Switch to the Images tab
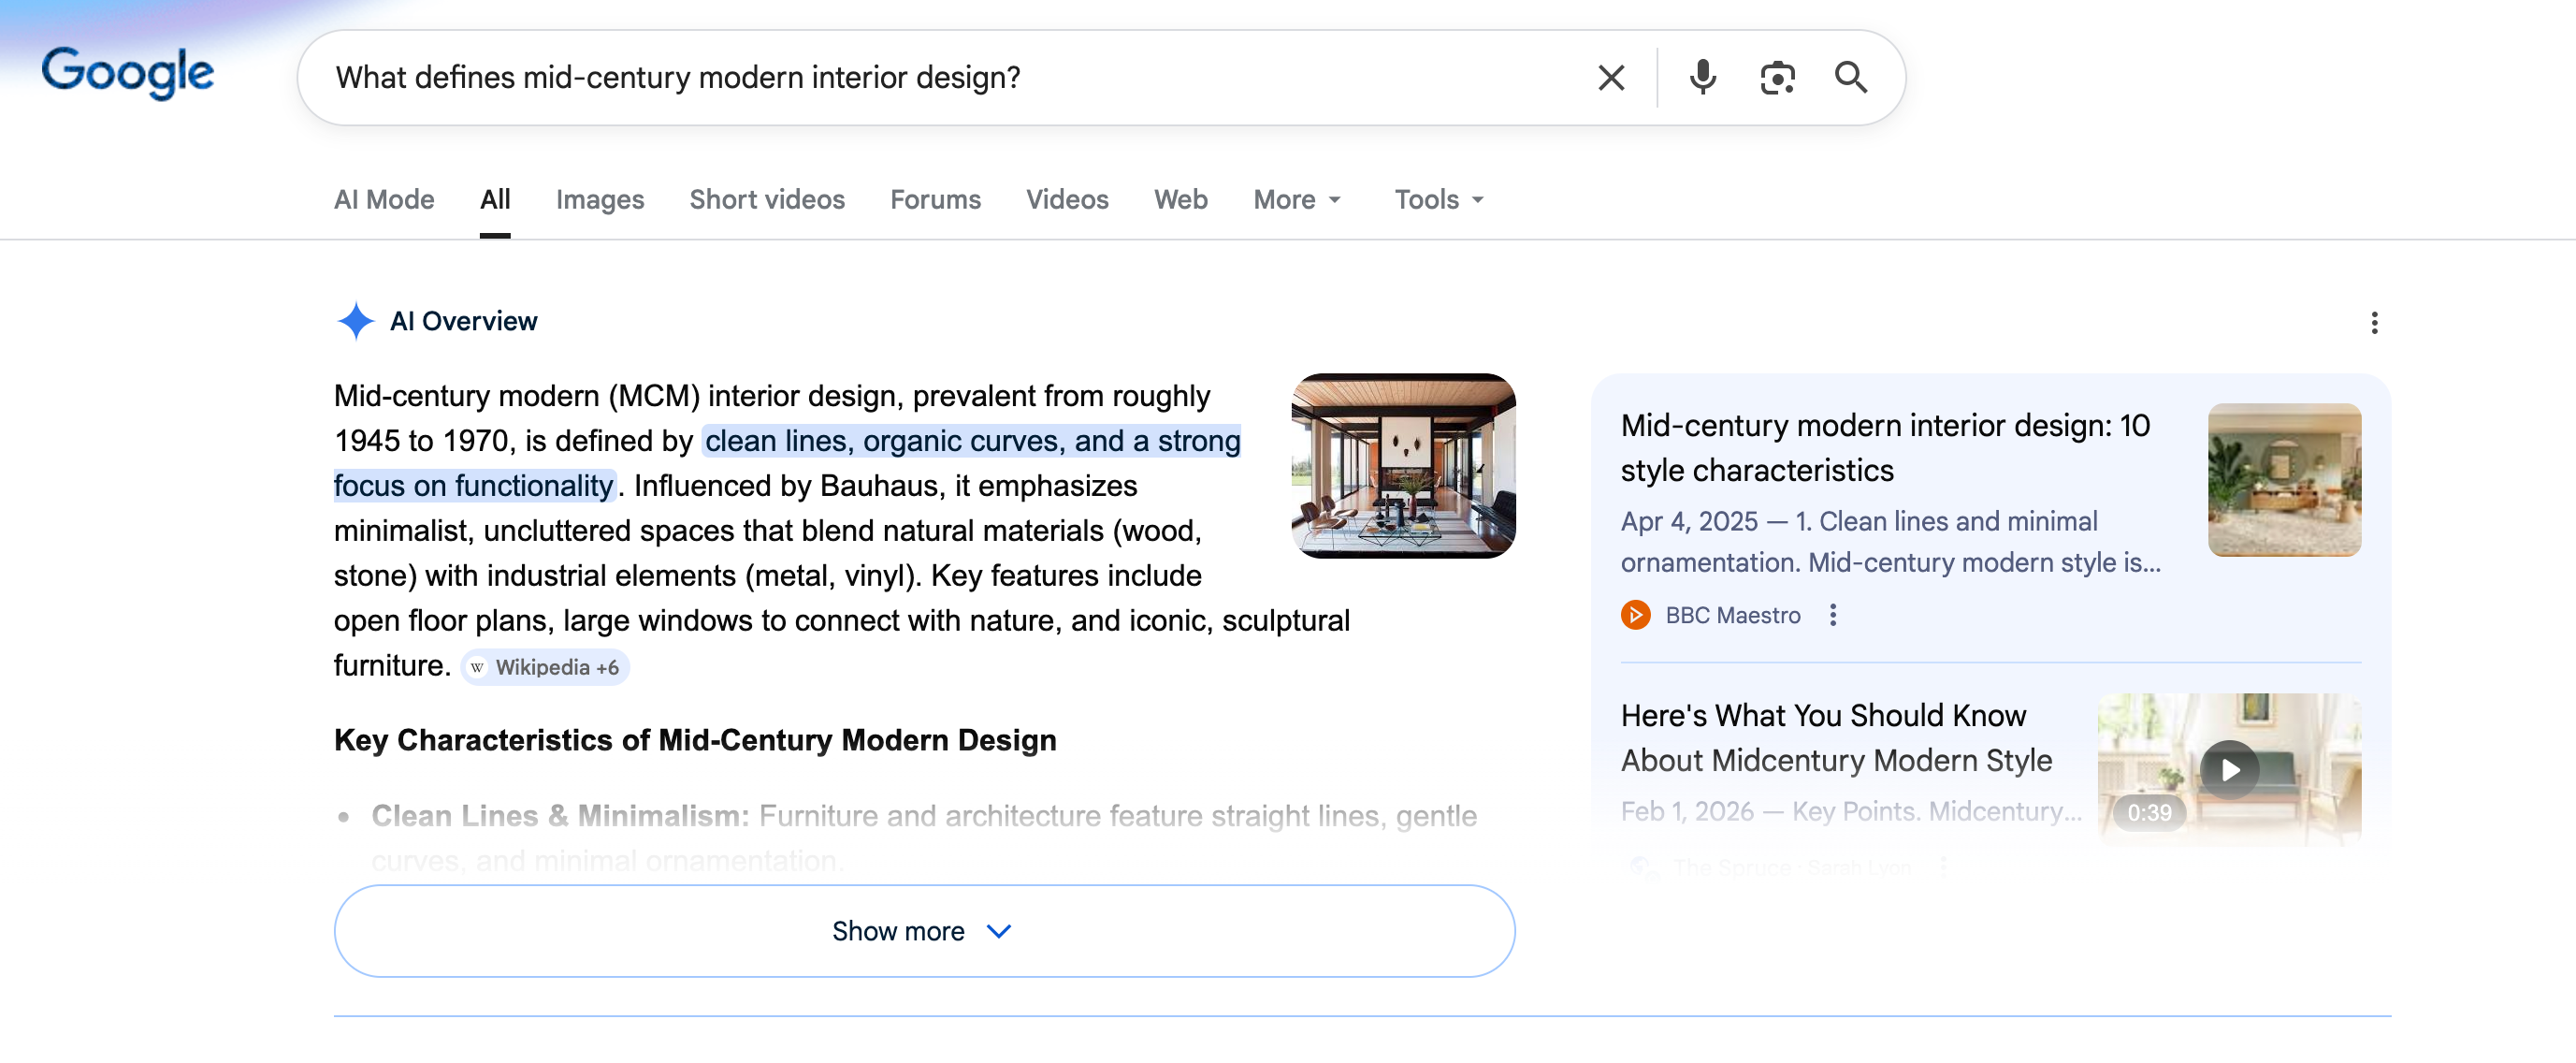Image resolution: width=2576 pixels, height=1063 pixels. [x=599, y=200]
